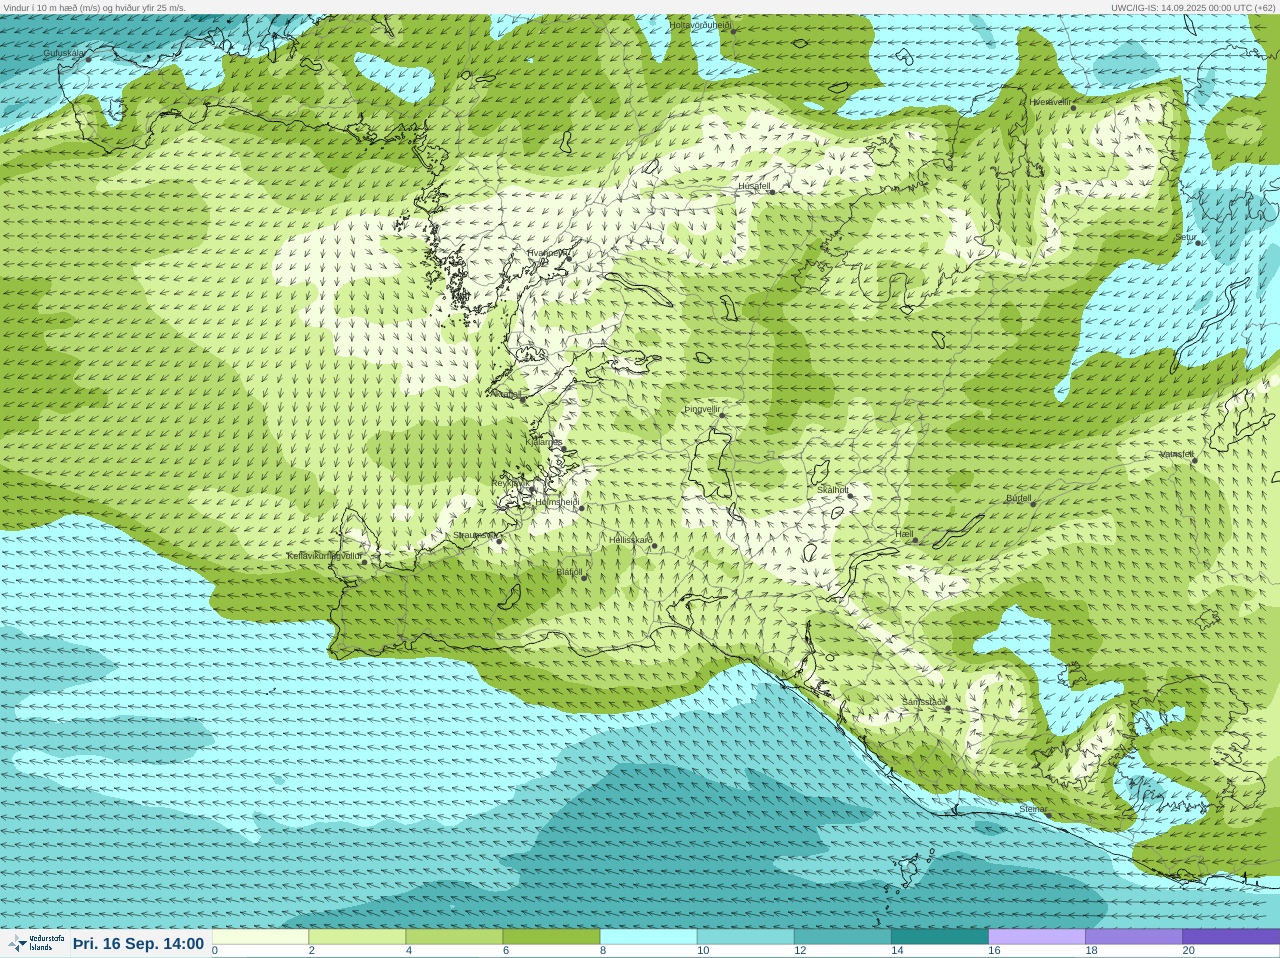Click the Sámsstaðir station label

click(x=923, y=702)
